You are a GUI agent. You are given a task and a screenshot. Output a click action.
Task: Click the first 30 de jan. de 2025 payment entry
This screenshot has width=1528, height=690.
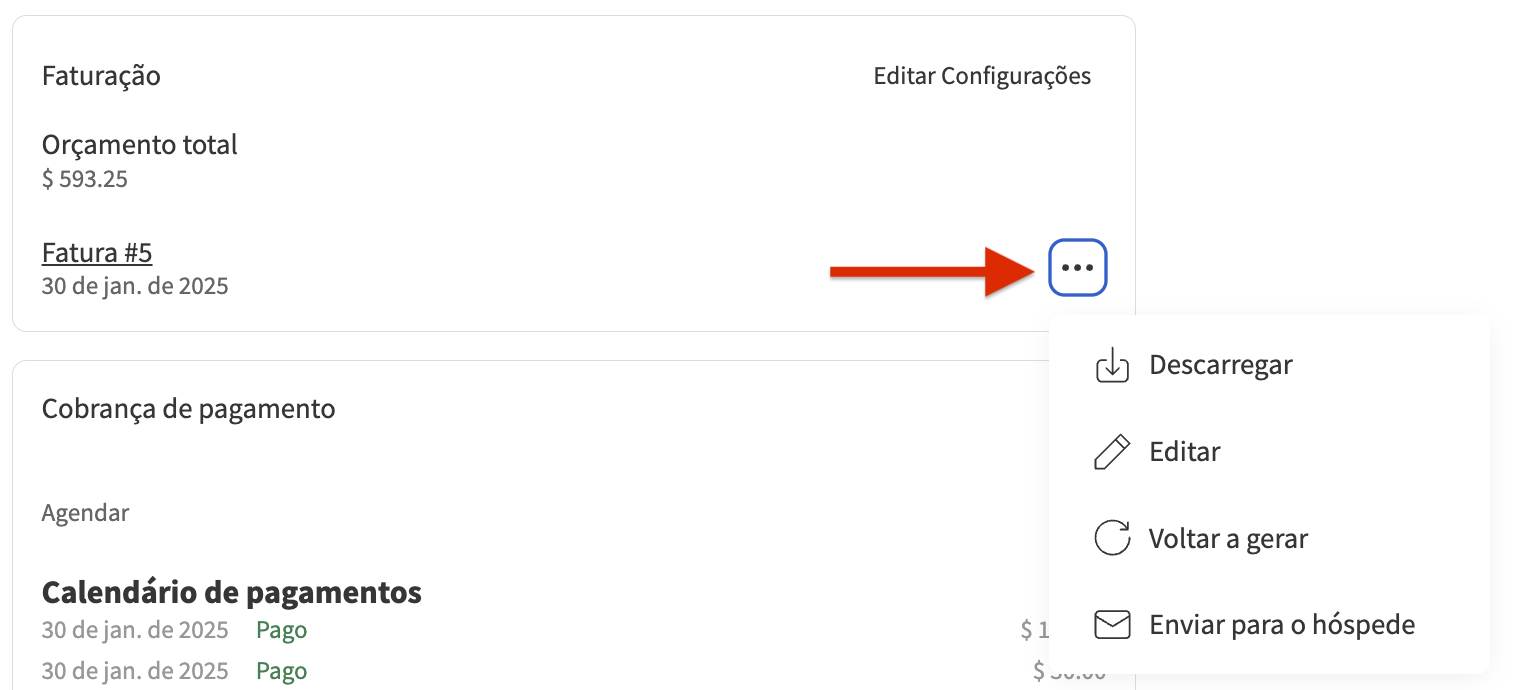click(134, 629)
